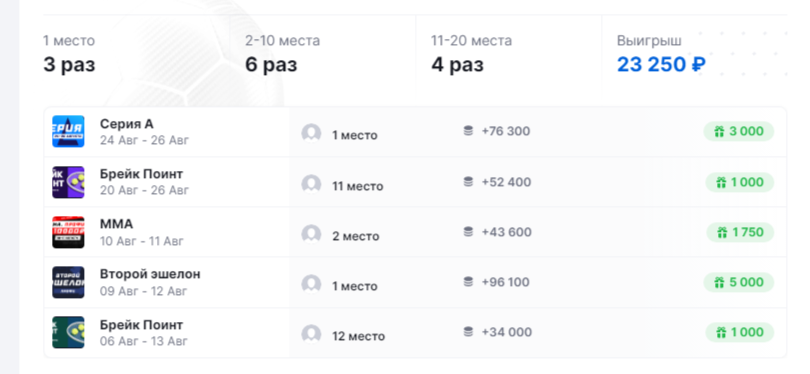The image size is (810, 374).
Task: Click the green Брейк Поинт tournament logo
Action: (x=68, y=332)
